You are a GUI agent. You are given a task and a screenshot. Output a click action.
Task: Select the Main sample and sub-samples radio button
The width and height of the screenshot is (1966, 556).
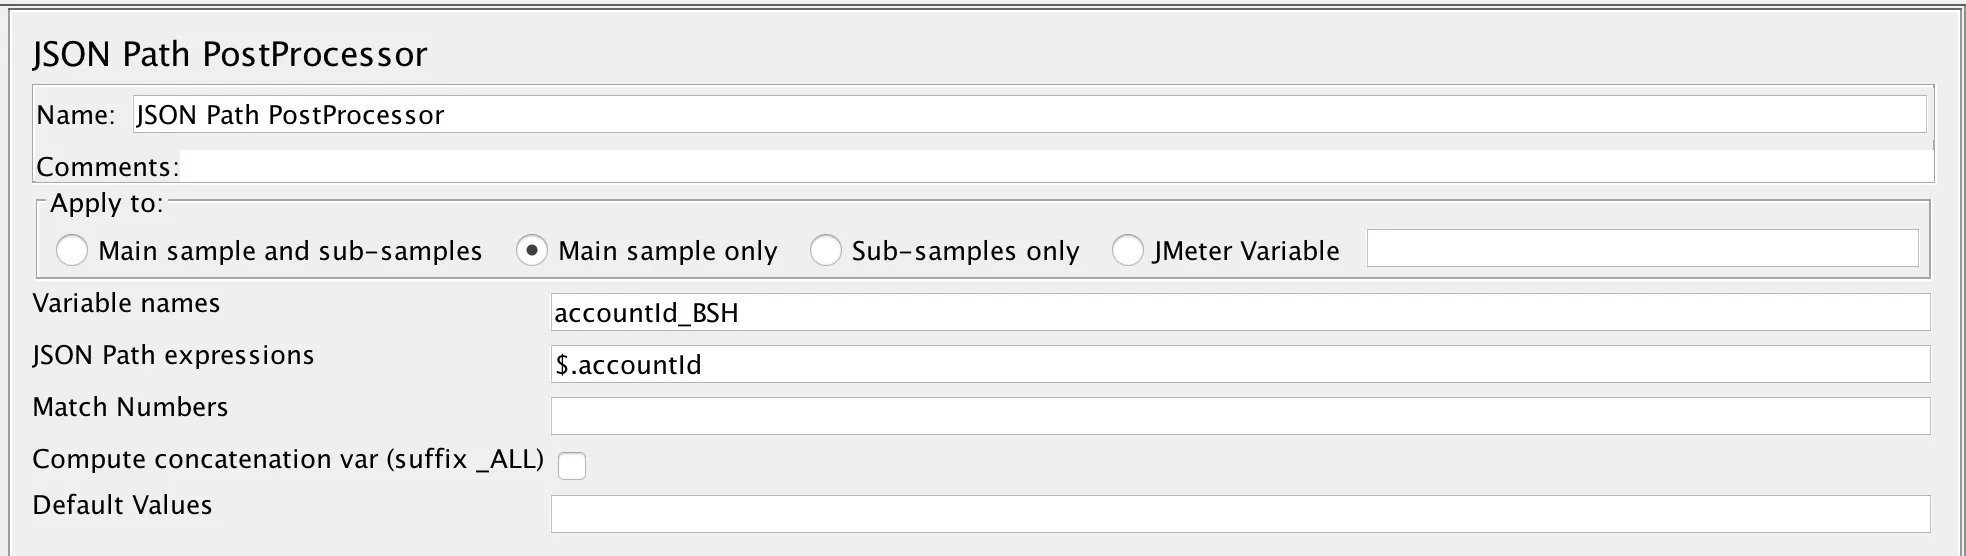[72, 250]
